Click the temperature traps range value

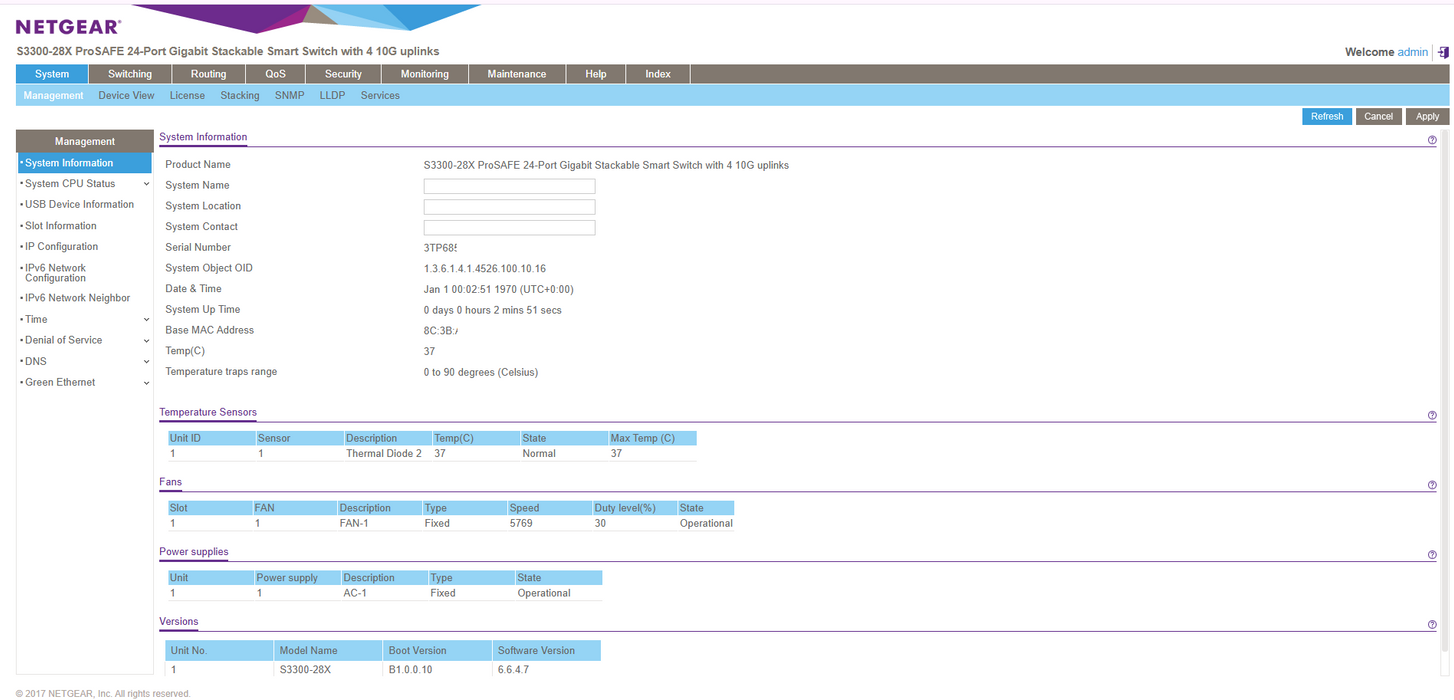tap(481, 373)
